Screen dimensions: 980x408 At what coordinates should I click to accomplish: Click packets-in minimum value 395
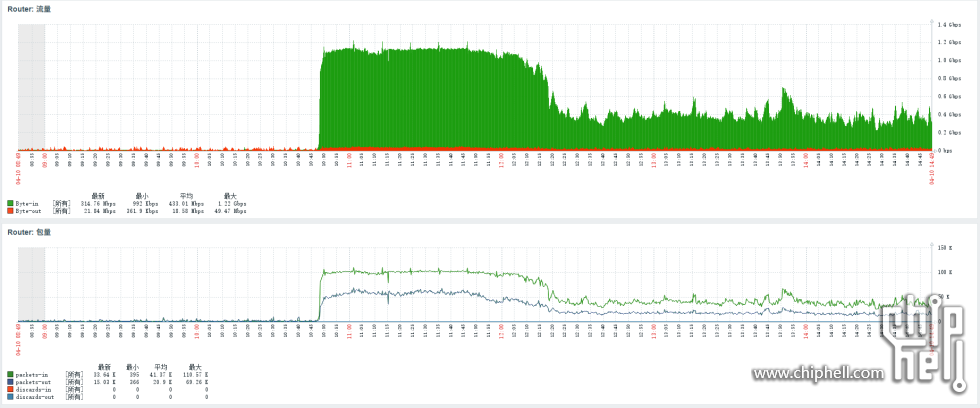pyautogui.click(x=134, y=375)
